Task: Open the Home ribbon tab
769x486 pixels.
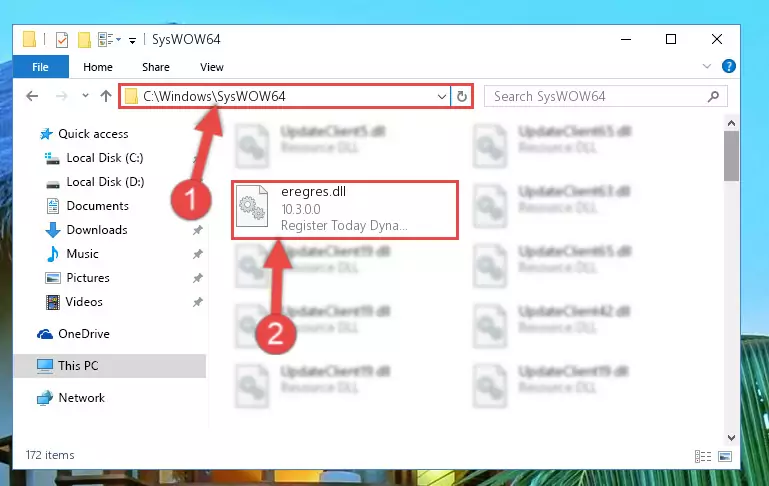Action: coord(98,67)
